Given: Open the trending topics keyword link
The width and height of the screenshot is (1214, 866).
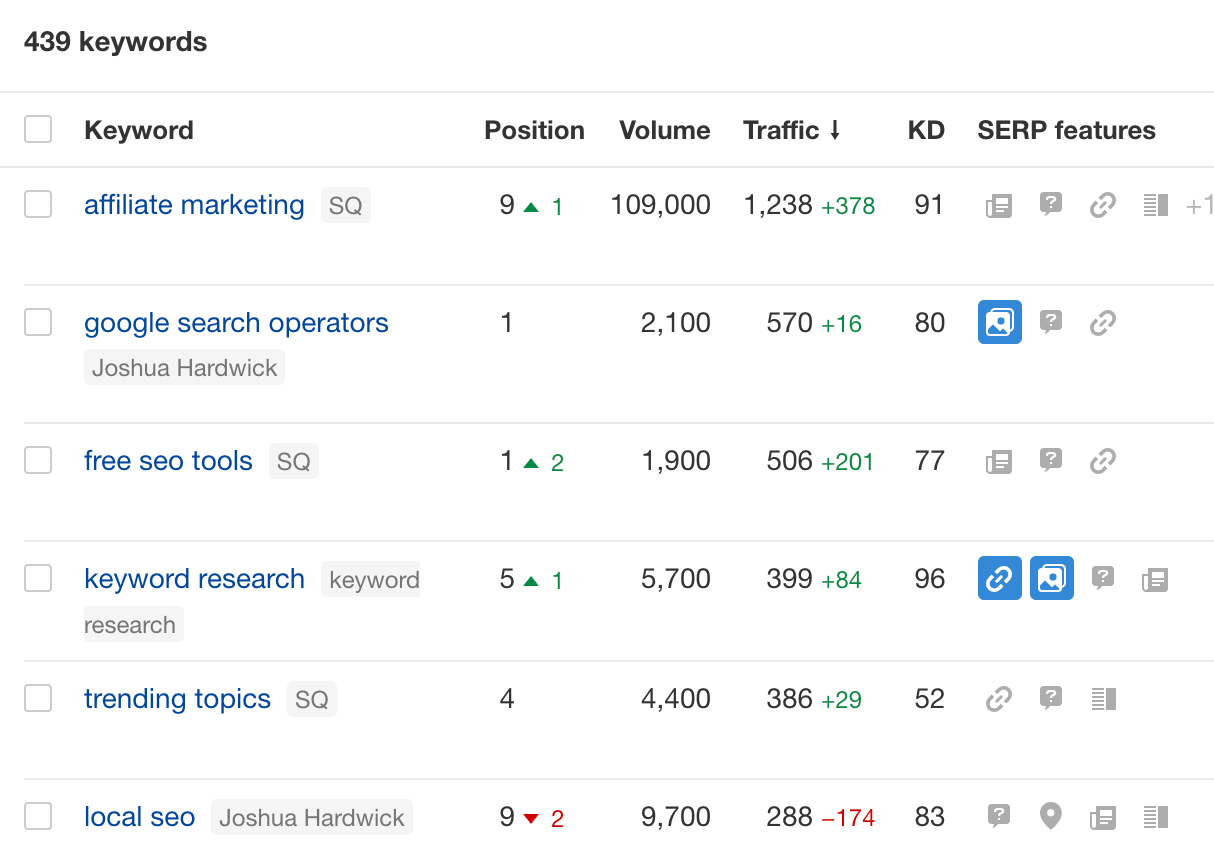Looking at the screenshot, I should [177, 699].
